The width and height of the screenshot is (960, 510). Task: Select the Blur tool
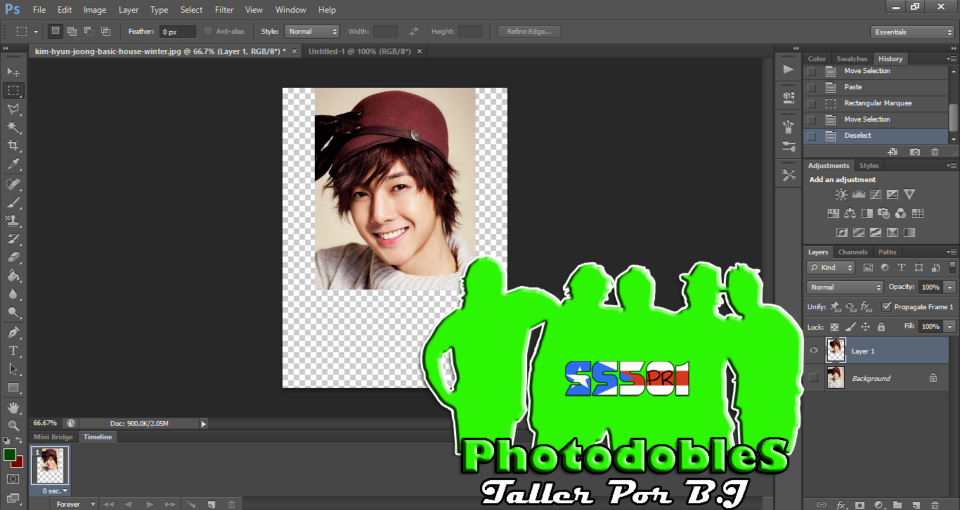(13, 294)
